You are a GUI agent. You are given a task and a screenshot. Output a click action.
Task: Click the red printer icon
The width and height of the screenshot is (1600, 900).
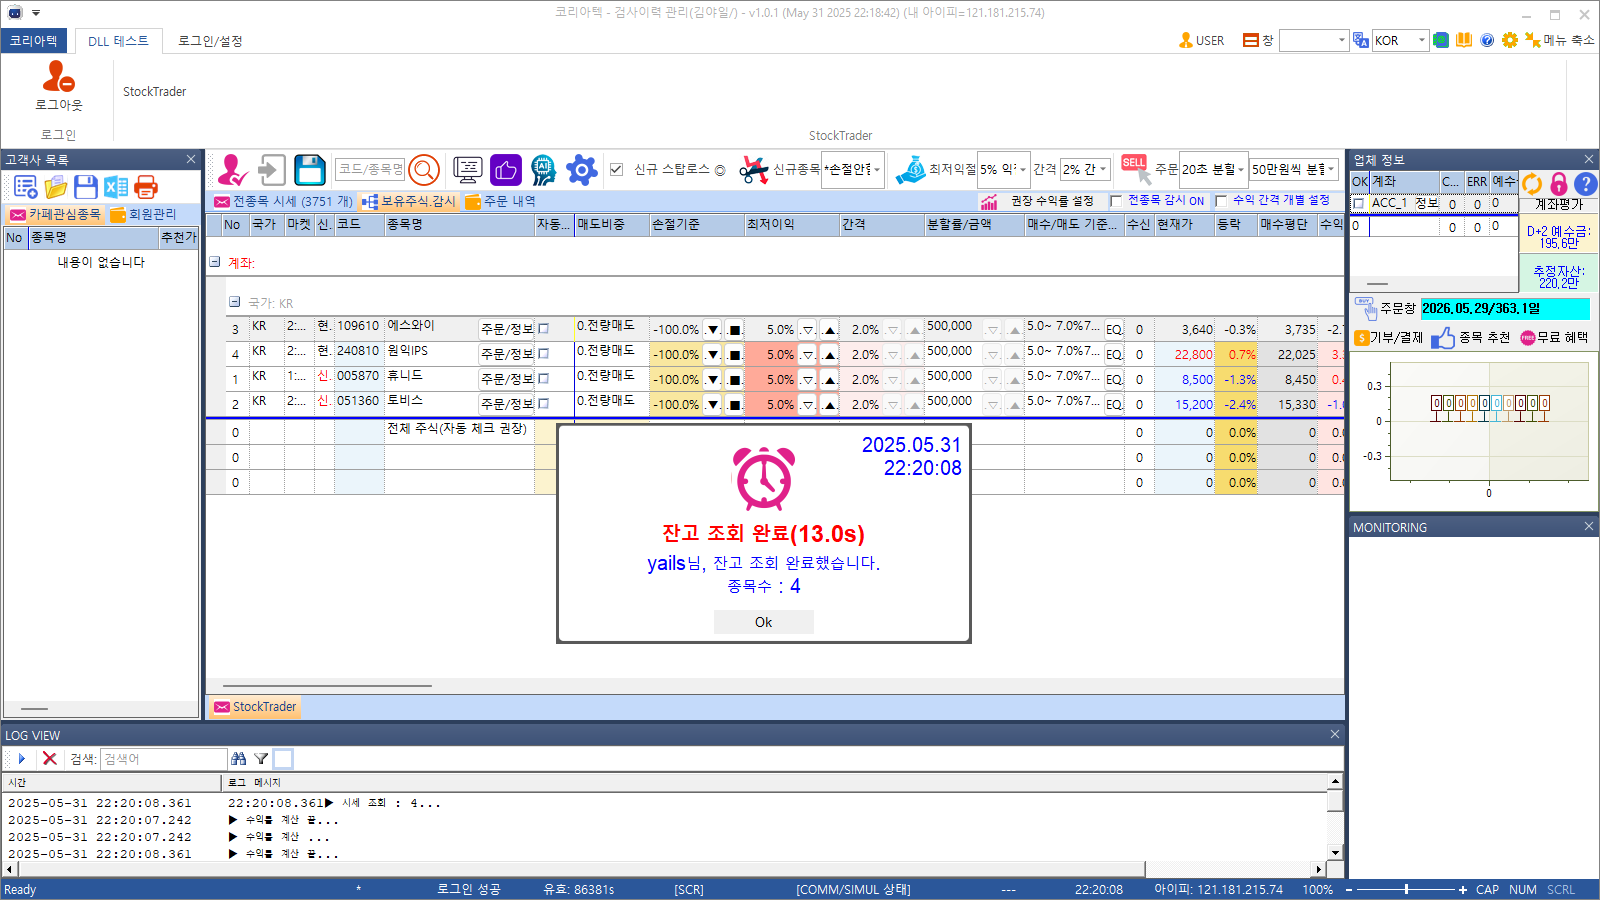coord(146,187)
